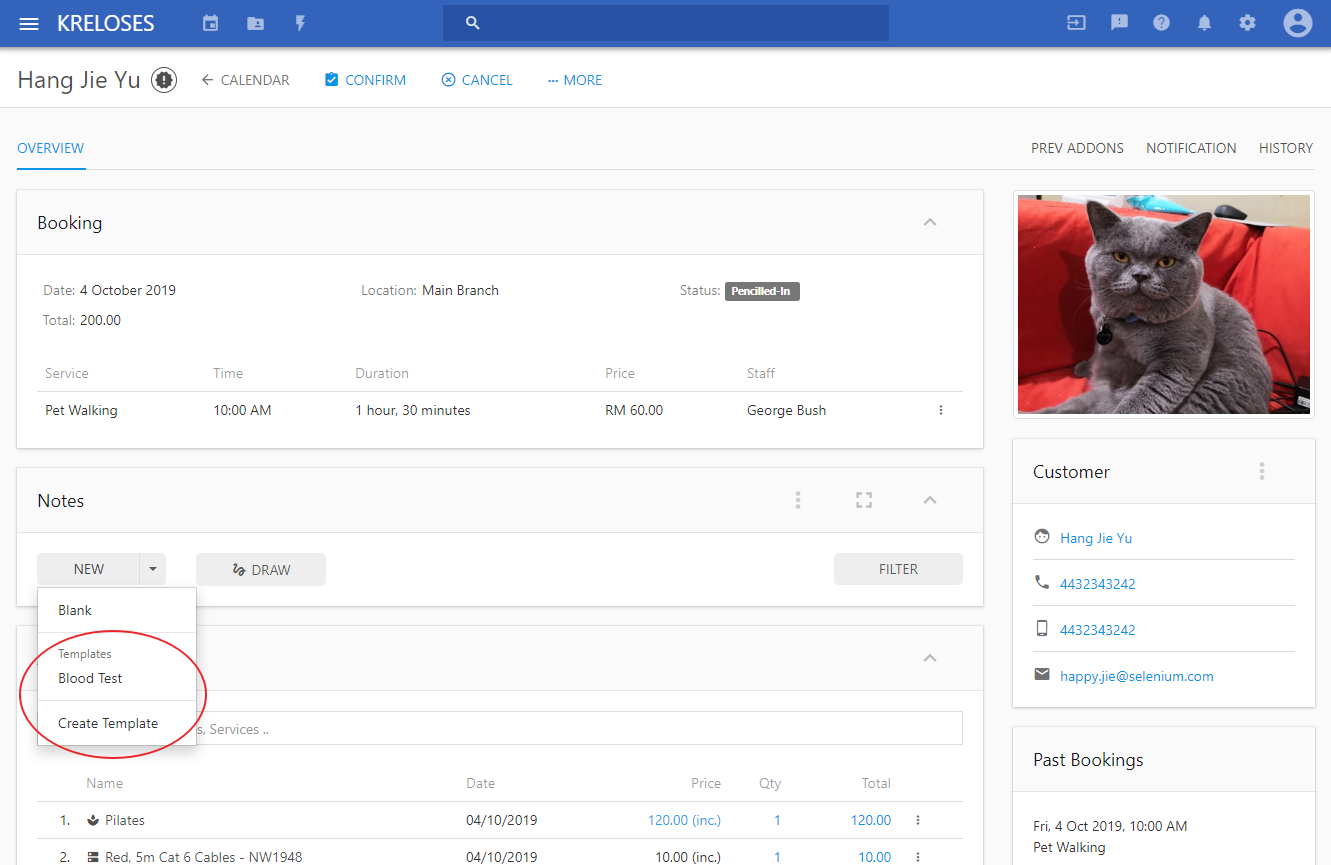Open the settings gear
The height and width of the screenshot is (865, 1331).
pos(1247,23)
